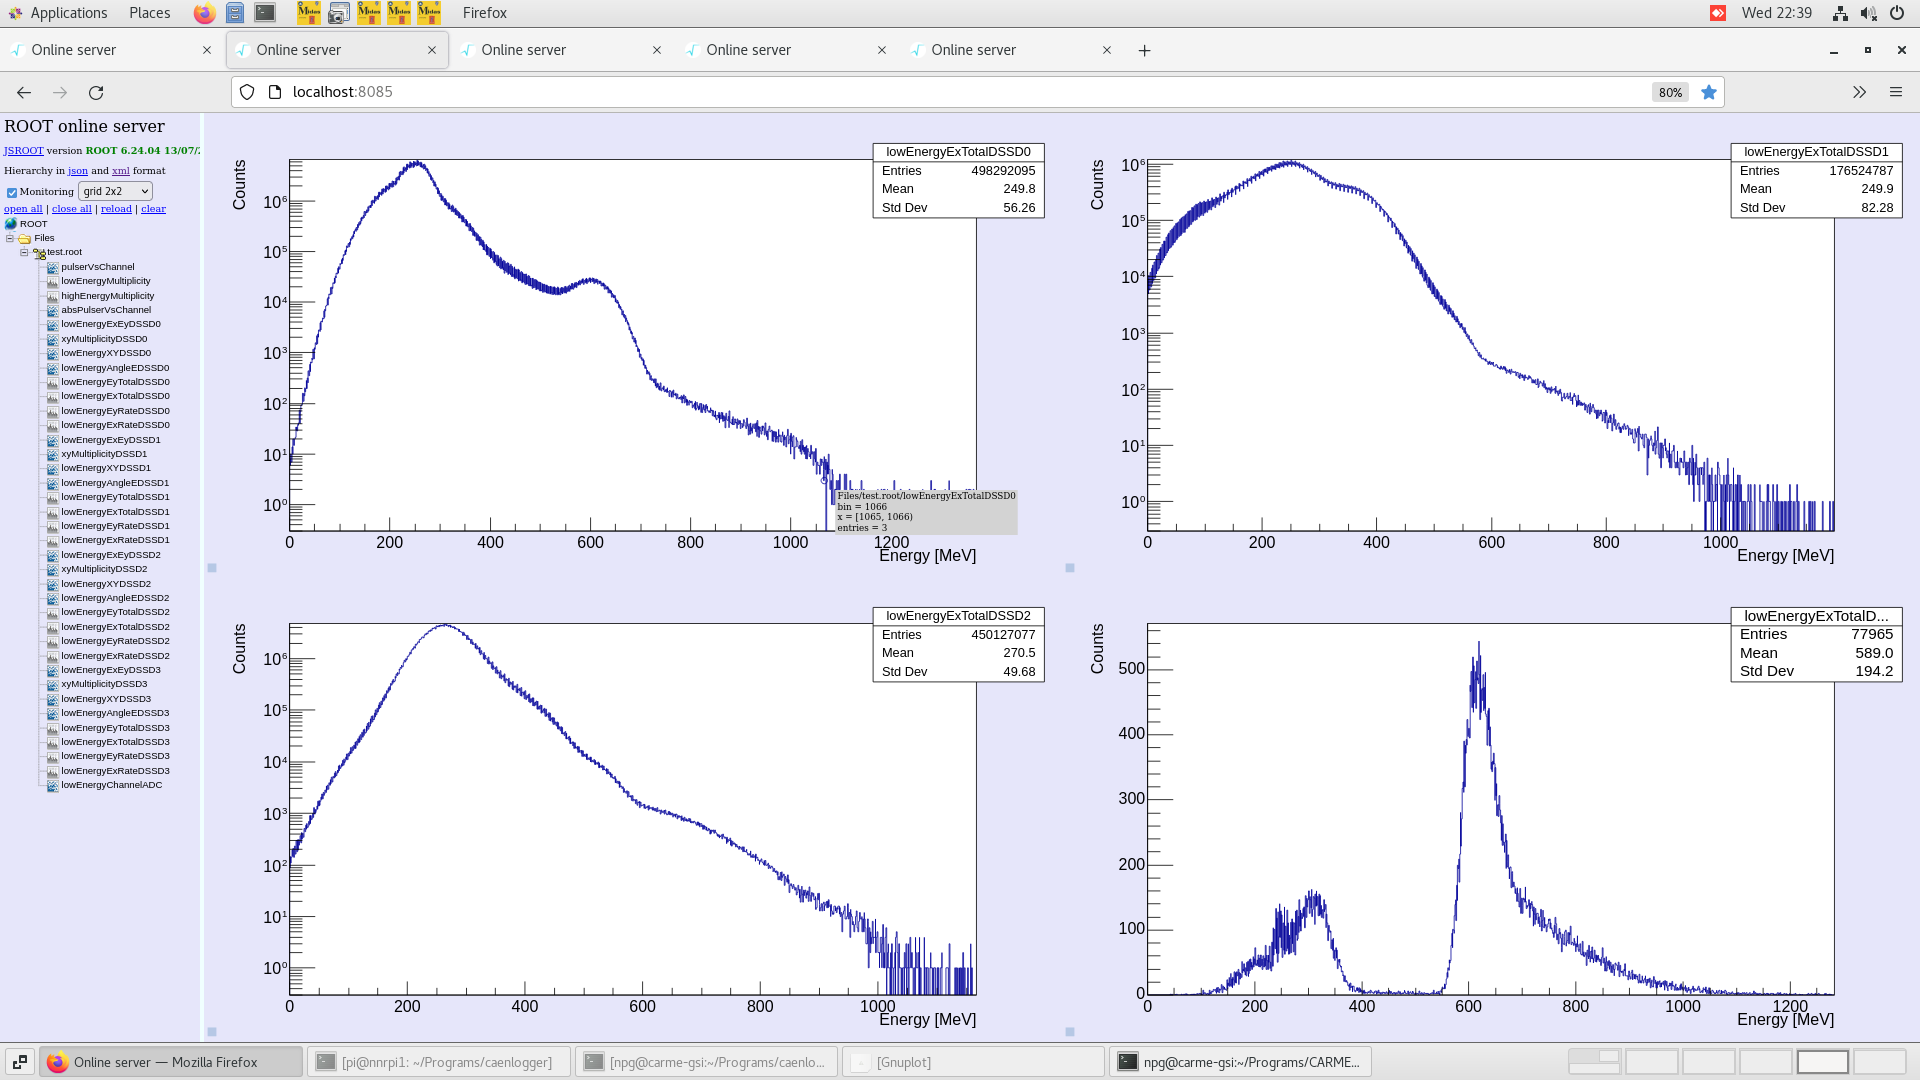
Task: Click the ROOT globe icon
Action: 11,224
